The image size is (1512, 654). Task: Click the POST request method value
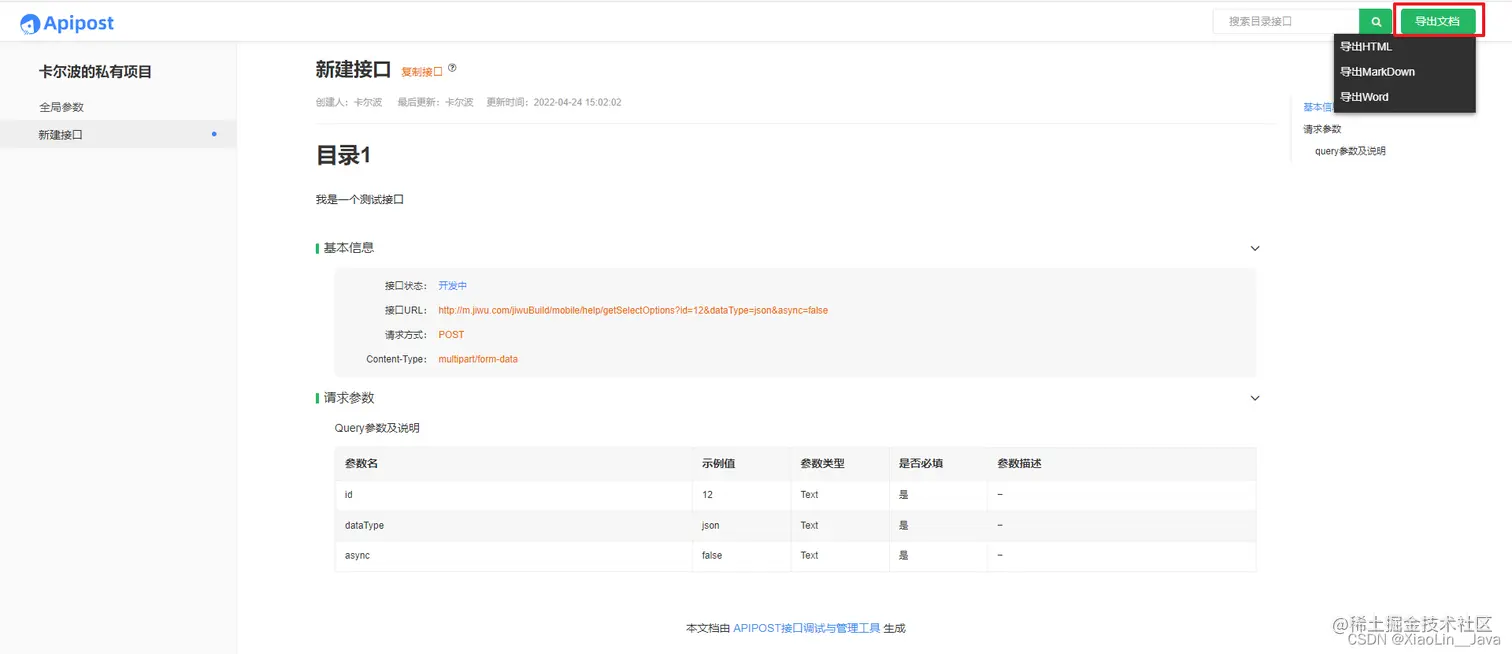(x=451, y=335)
